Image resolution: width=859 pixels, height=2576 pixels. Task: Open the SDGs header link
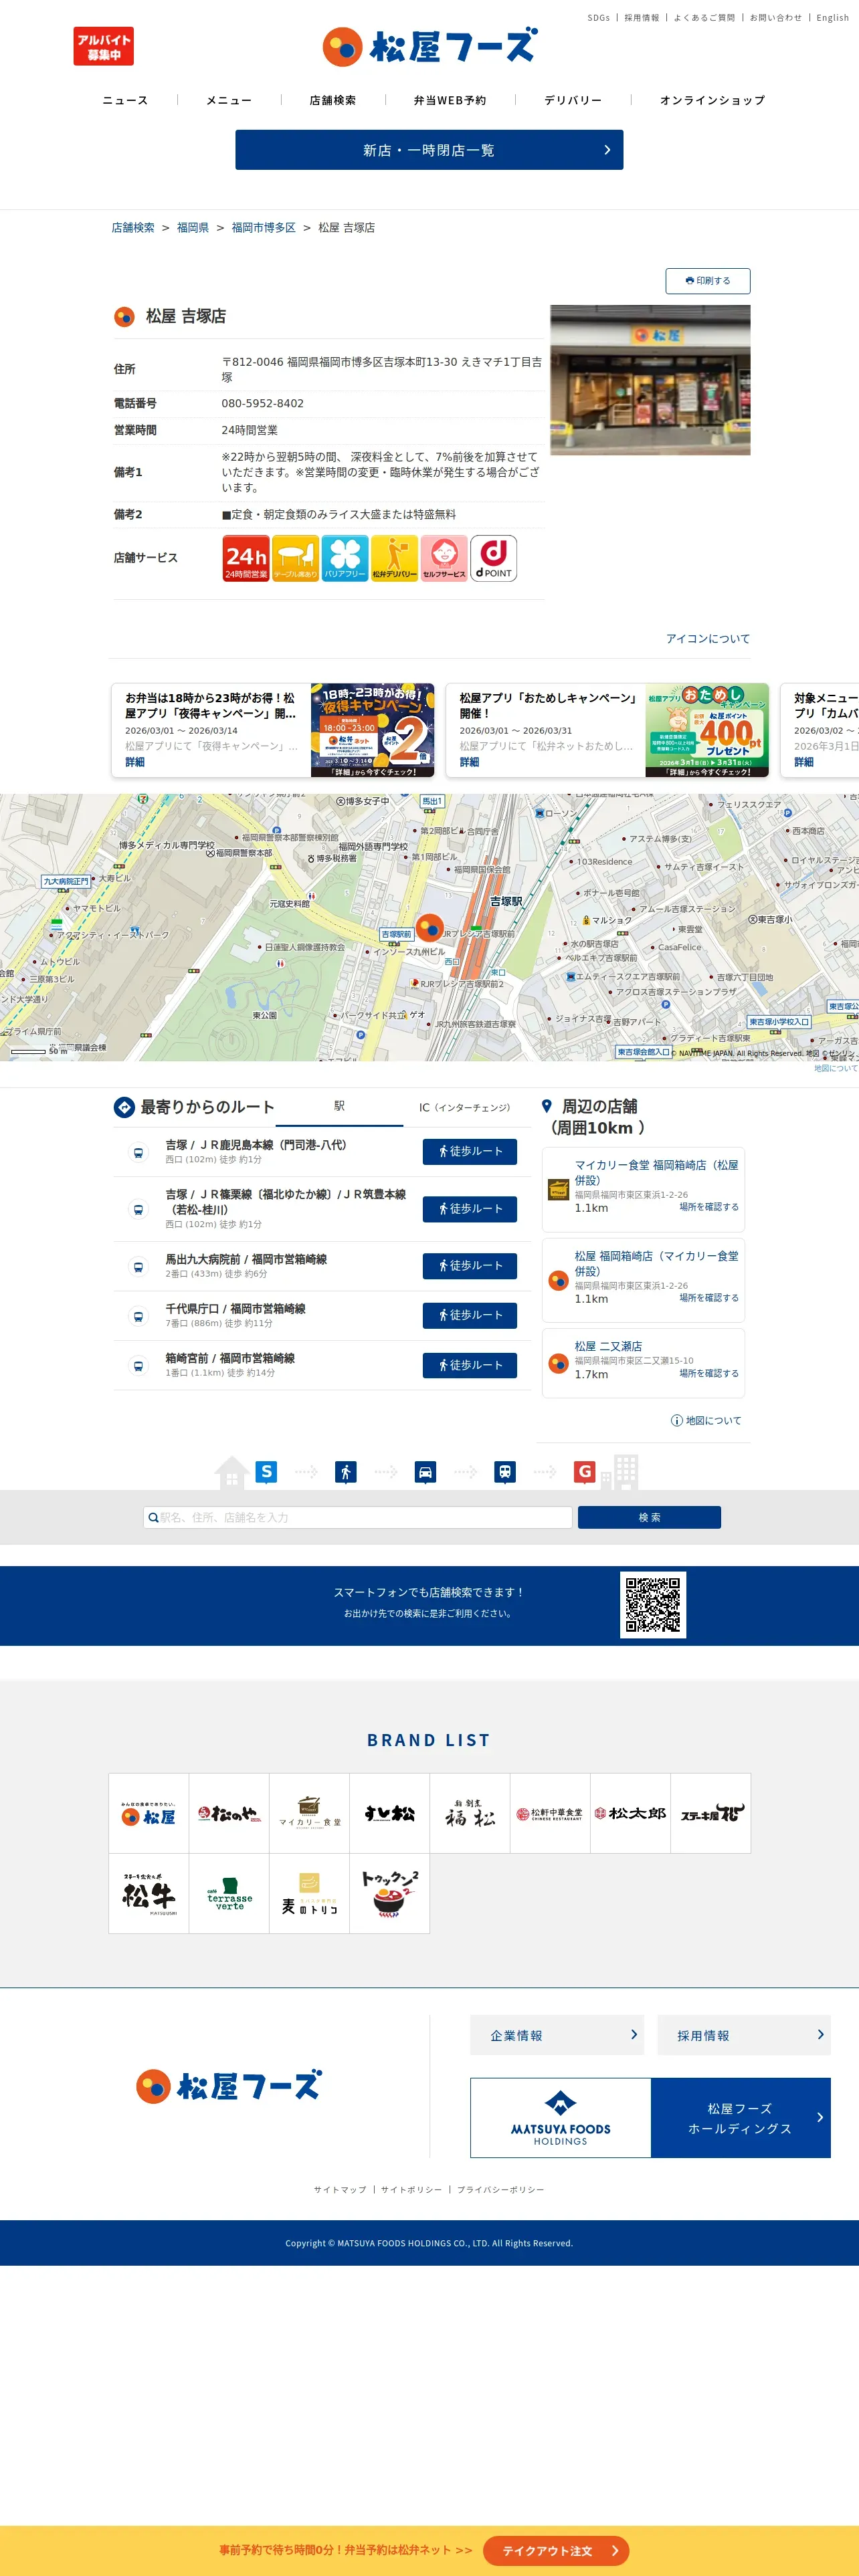[x=598, y=18]
